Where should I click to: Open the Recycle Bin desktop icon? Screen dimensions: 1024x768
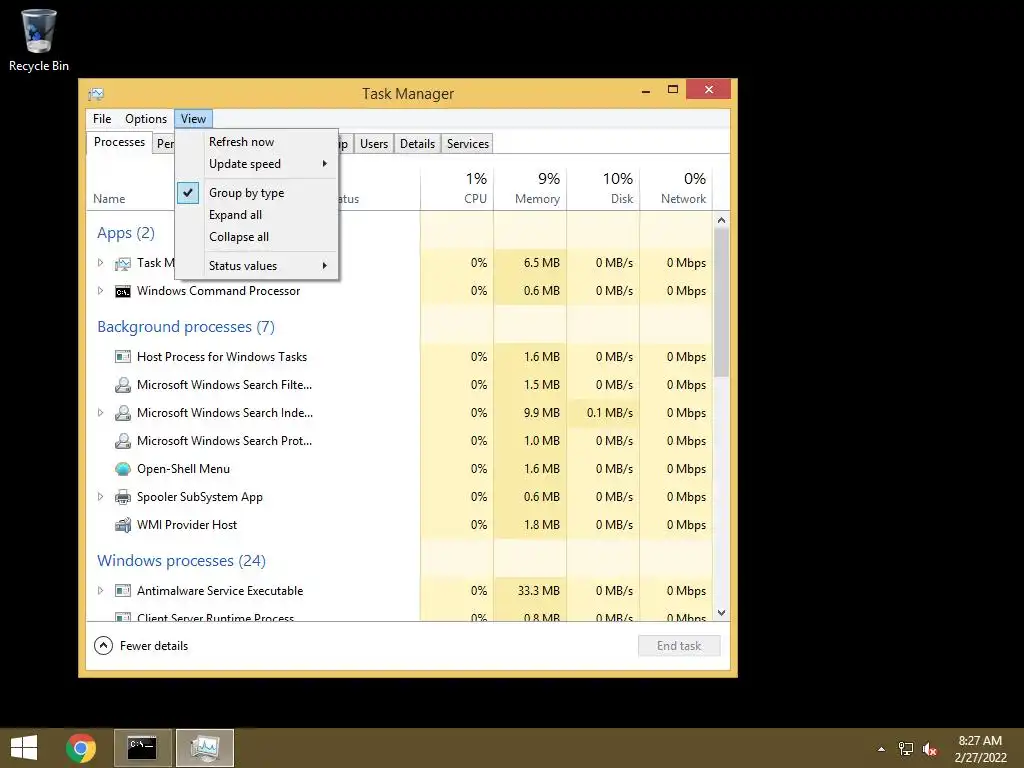(x=39, y=40)
